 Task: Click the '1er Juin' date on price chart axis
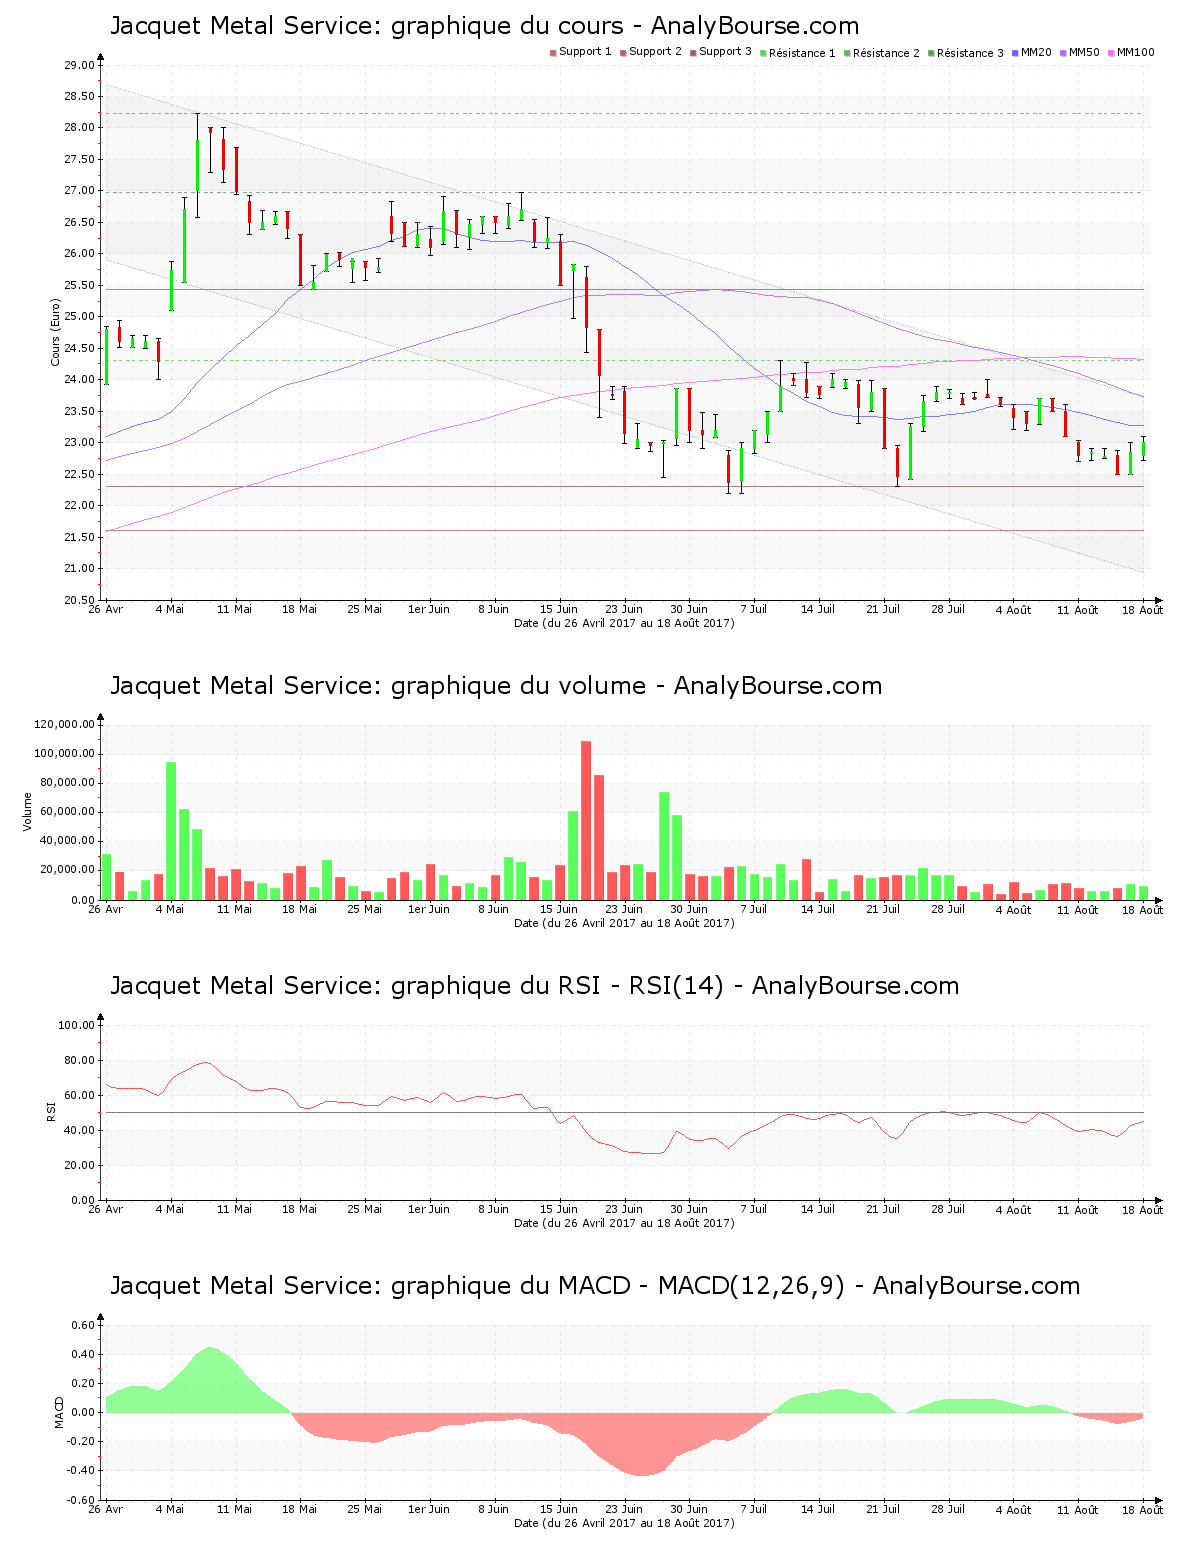click(429, 609)
